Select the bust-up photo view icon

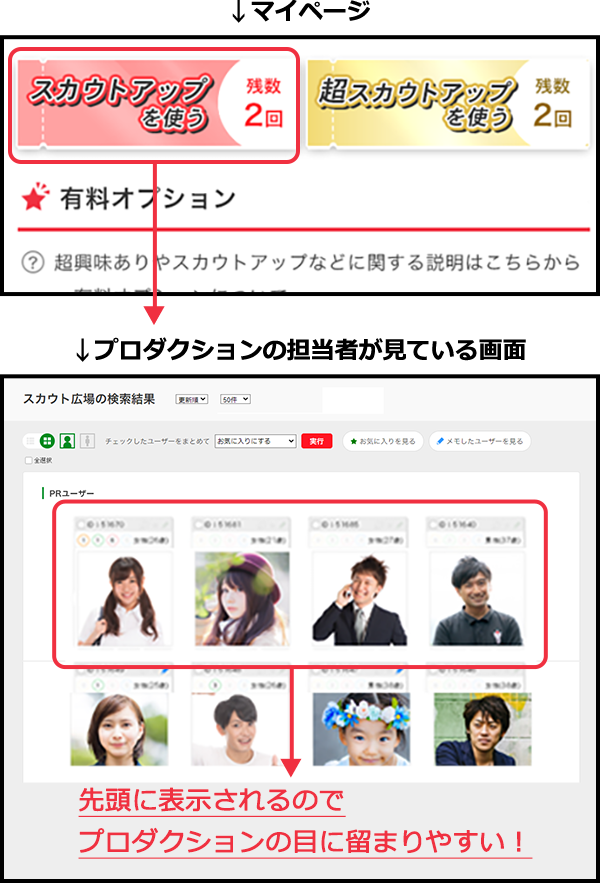click(x=68, y=441)
